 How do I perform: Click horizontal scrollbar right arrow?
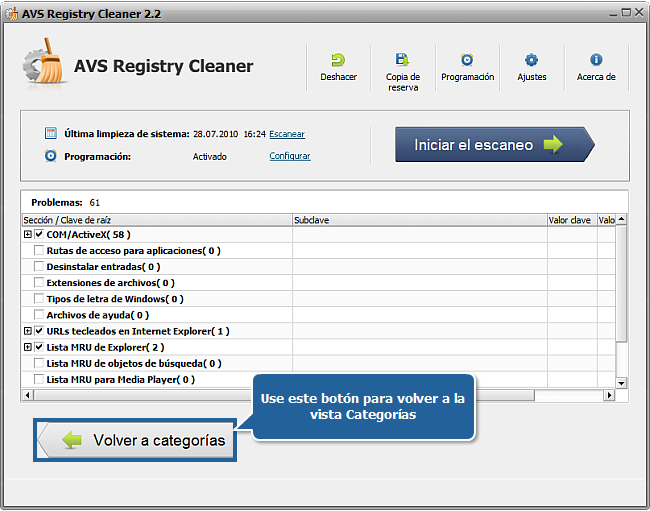(609, 395)
